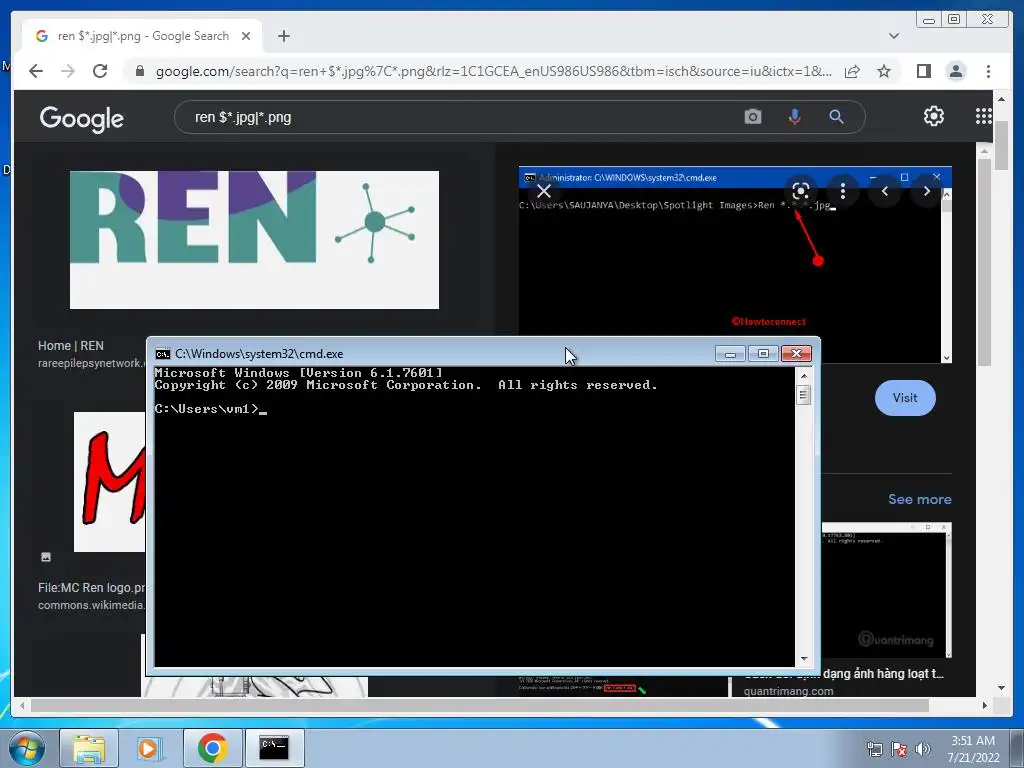Open the quantrimang related image thumbnail
Screen dimensions: 1024x768
click(x=886, y=590)
